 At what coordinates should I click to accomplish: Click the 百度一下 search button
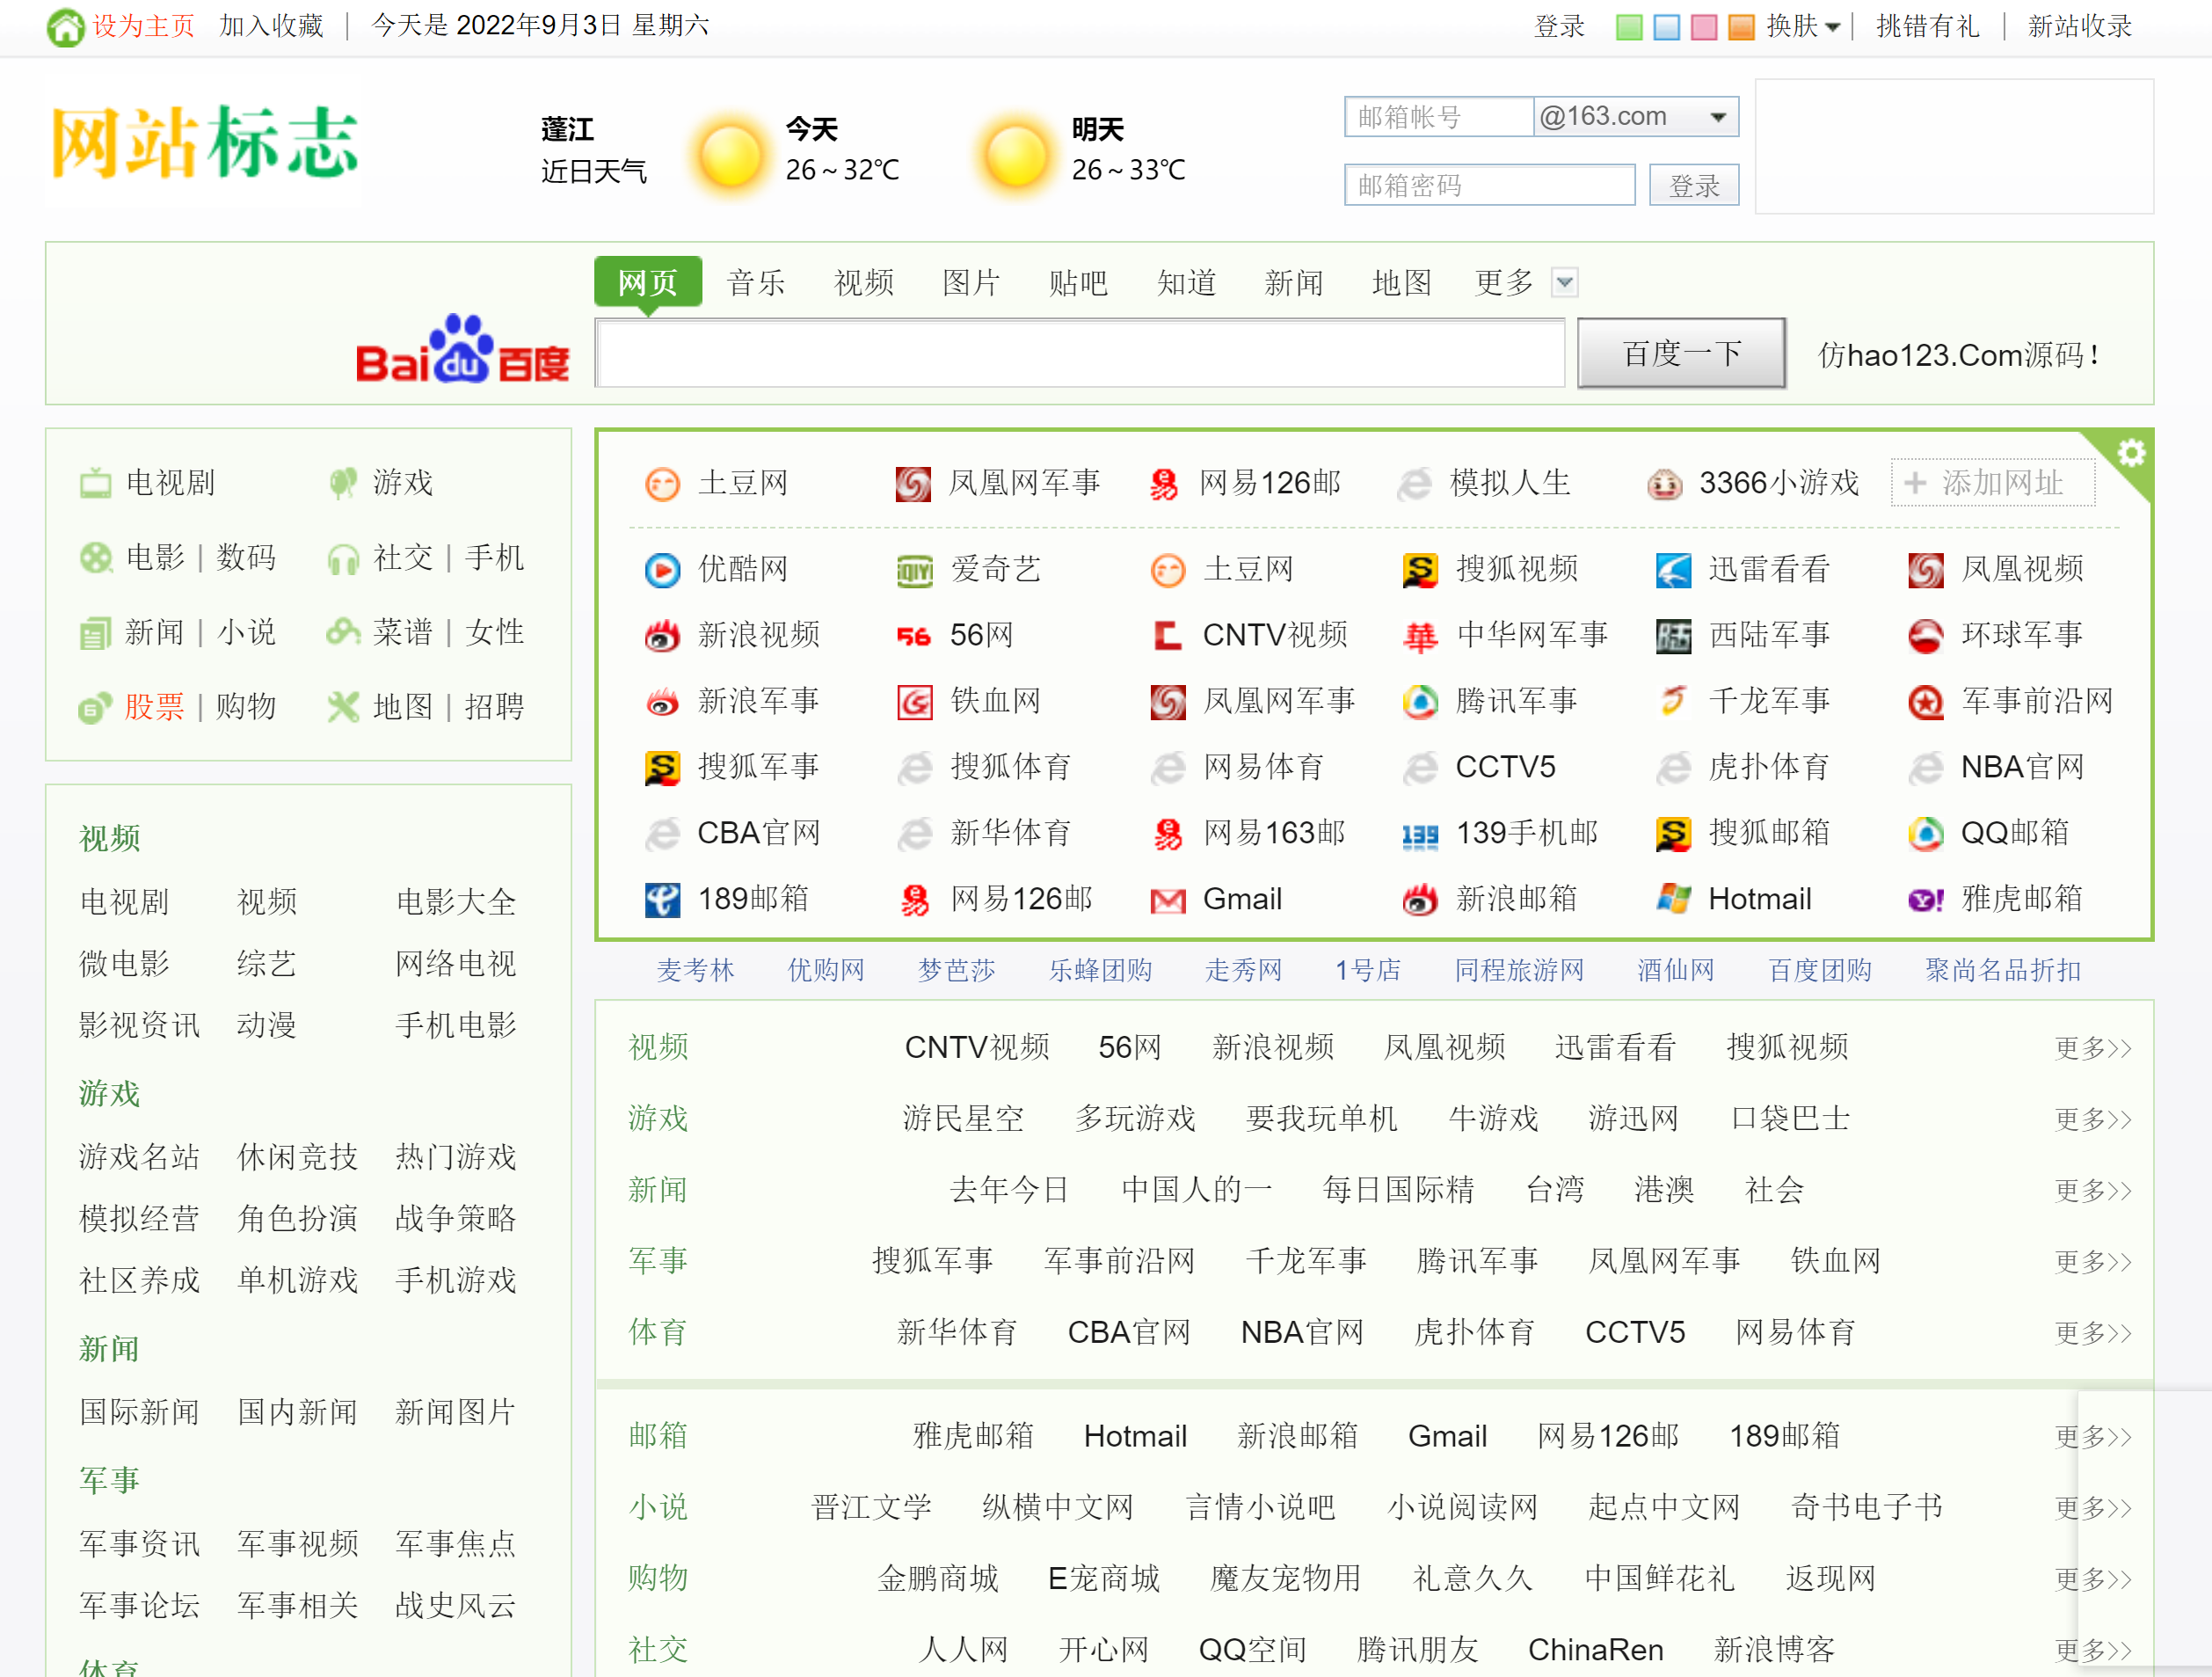pos(1681,353)
